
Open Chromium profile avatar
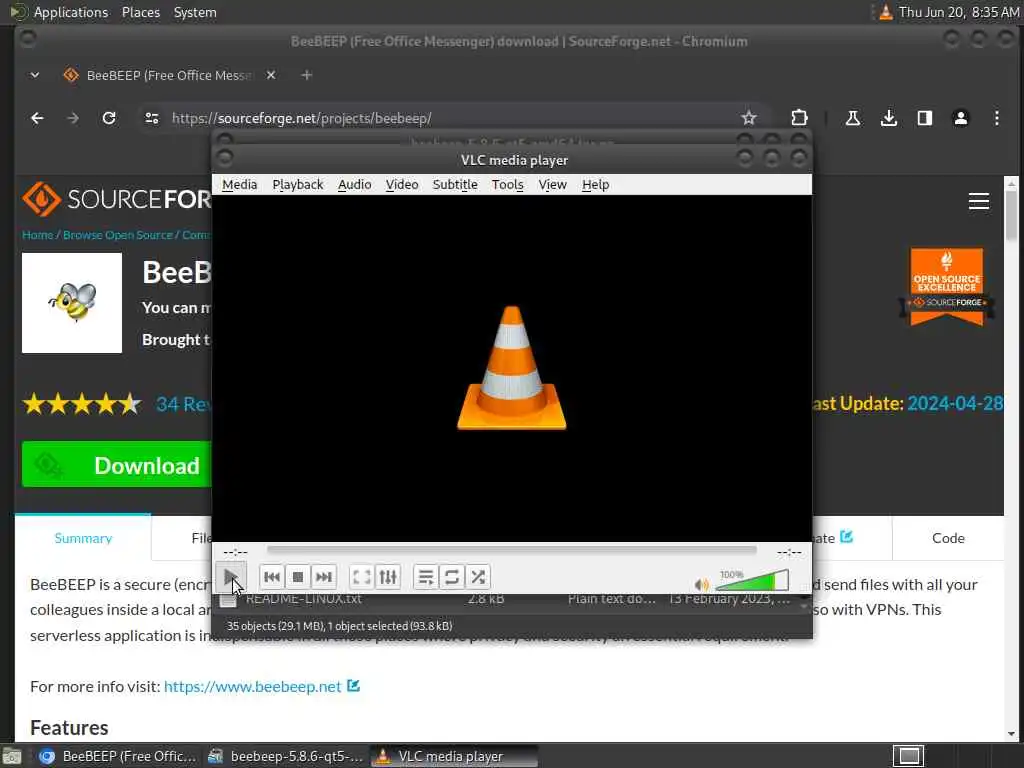[x=961, y=118]
